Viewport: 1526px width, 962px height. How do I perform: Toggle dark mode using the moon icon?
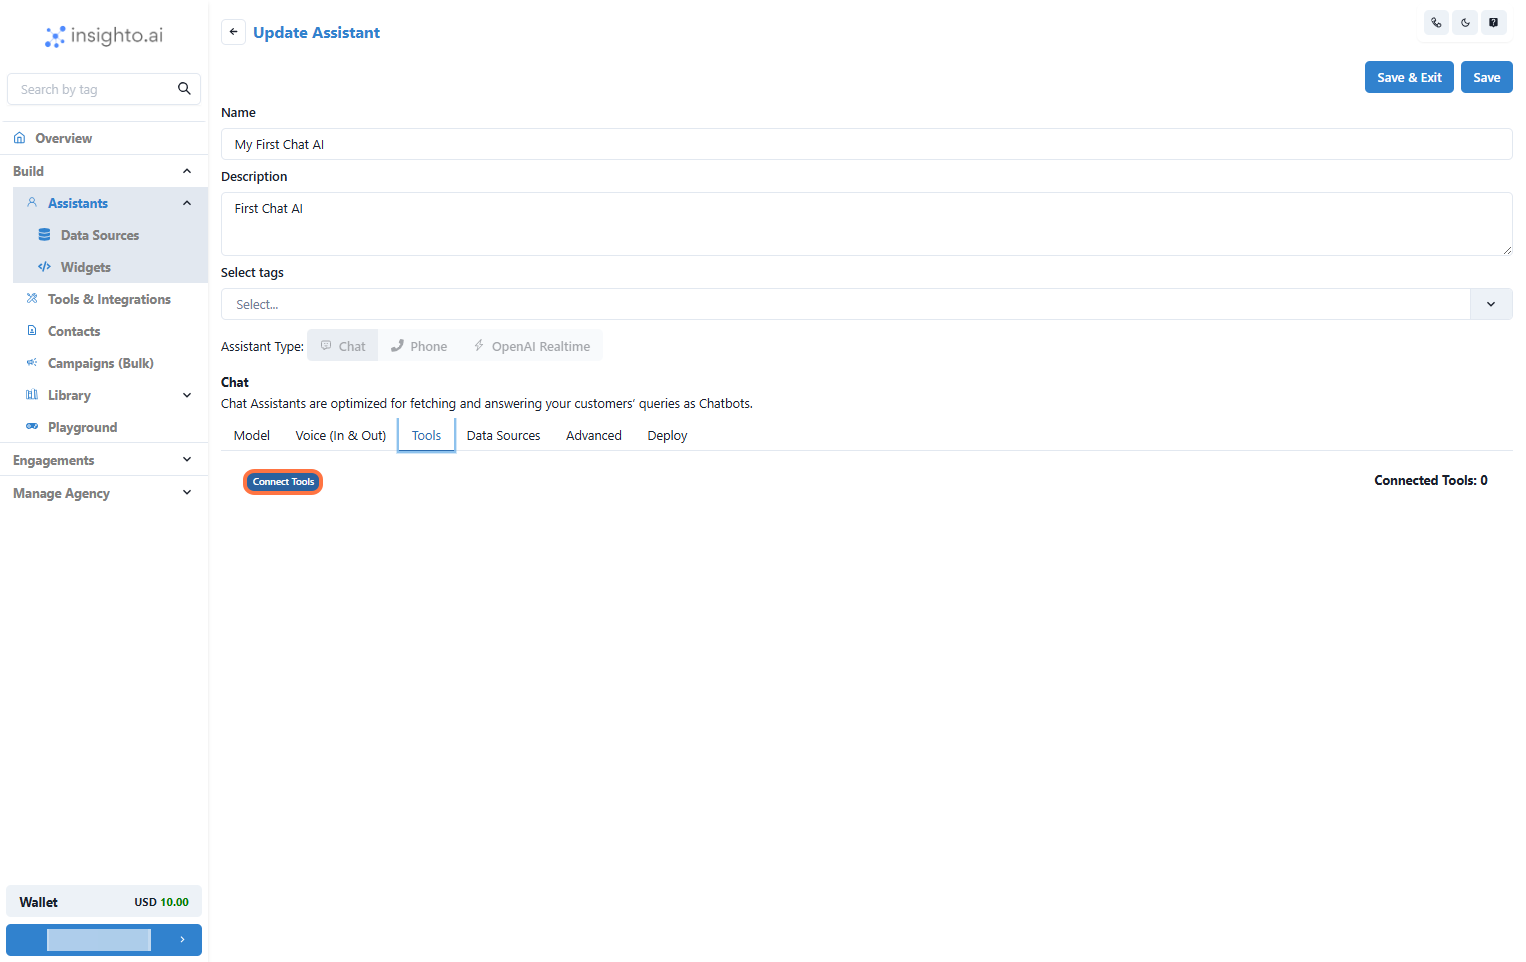[1465, 22]
